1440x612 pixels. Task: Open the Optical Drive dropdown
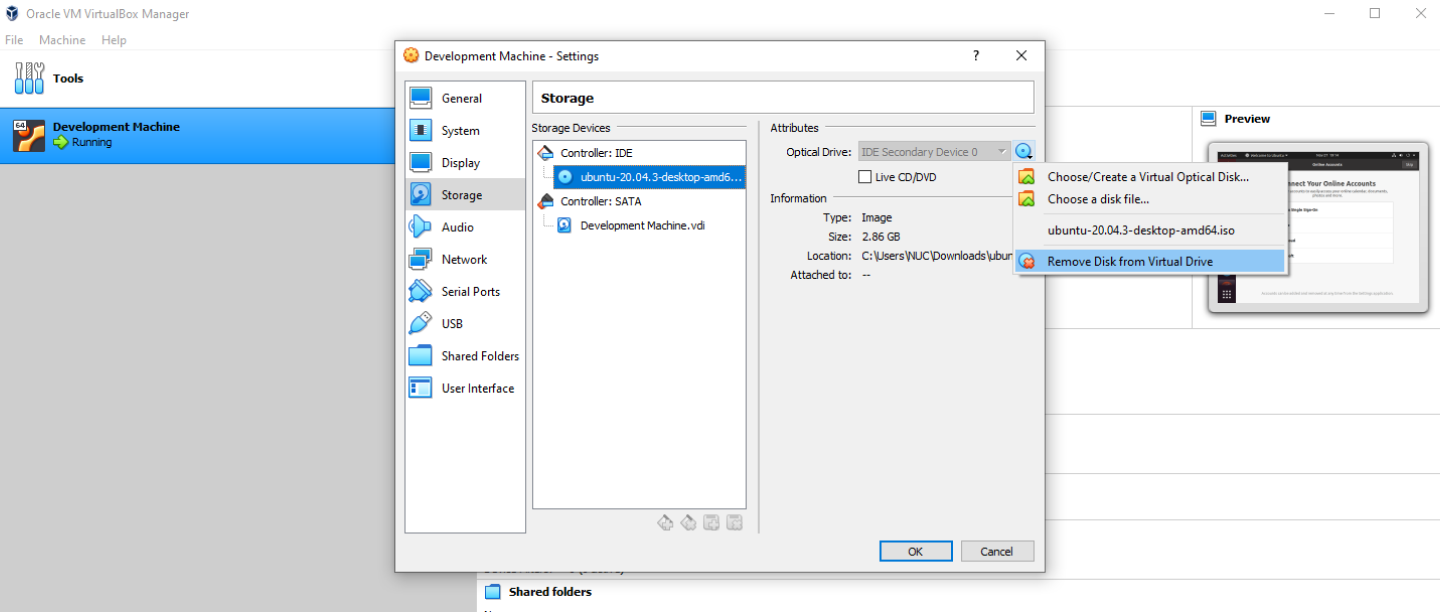934,152
